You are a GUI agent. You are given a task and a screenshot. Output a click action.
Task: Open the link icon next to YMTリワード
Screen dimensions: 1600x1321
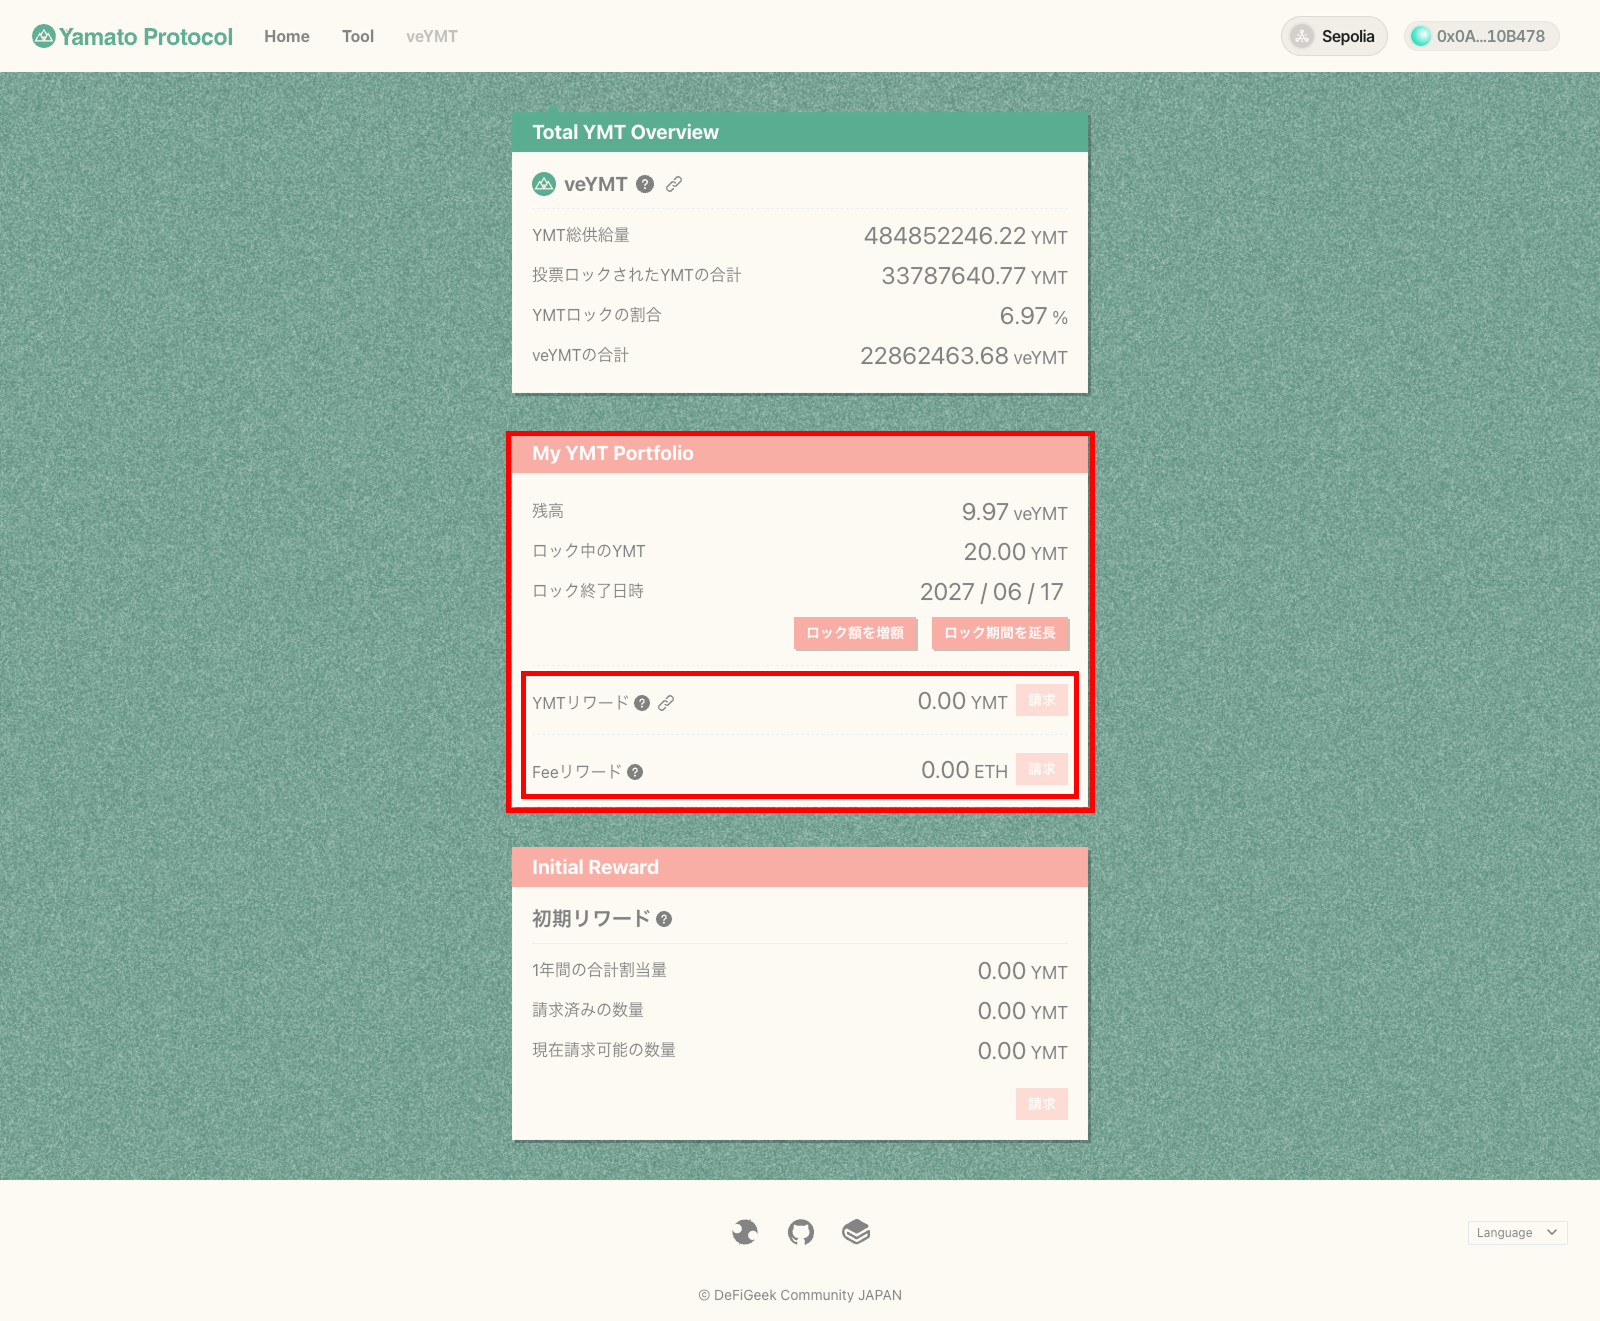click(666, 703)
